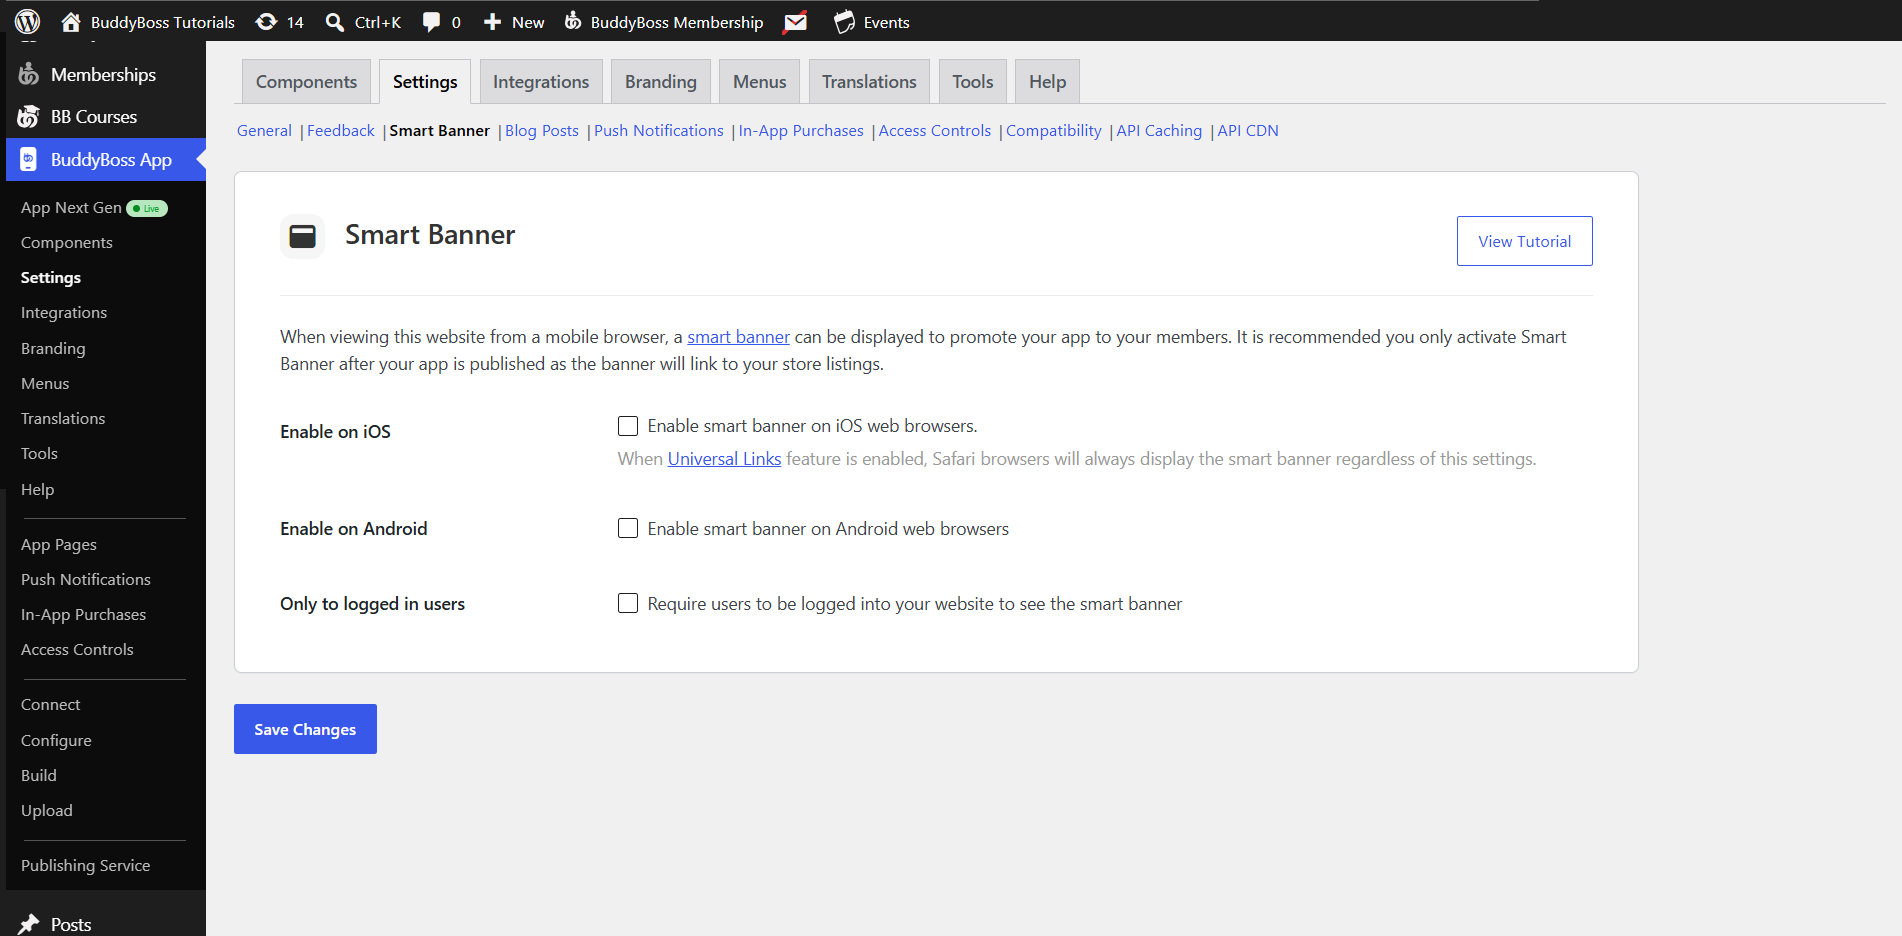Enable smart banner on Android checkbox

628,528
